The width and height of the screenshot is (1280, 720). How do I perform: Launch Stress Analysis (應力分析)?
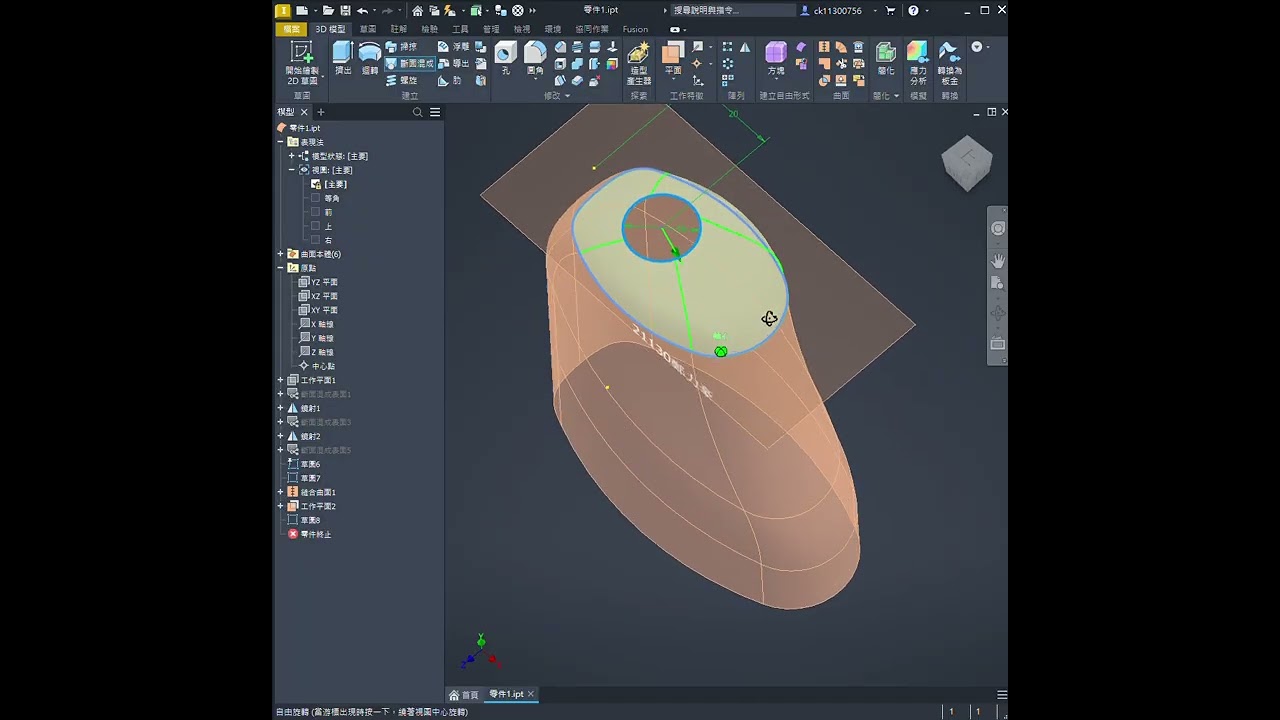click(917, 63)
